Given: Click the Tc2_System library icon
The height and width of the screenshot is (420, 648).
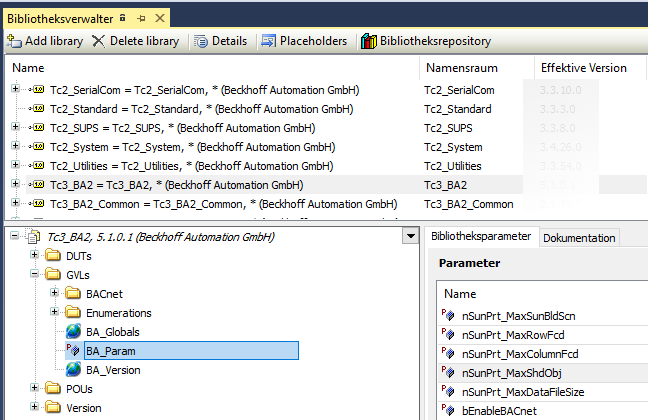Looking at the screenshot, I should click(37, 146).
